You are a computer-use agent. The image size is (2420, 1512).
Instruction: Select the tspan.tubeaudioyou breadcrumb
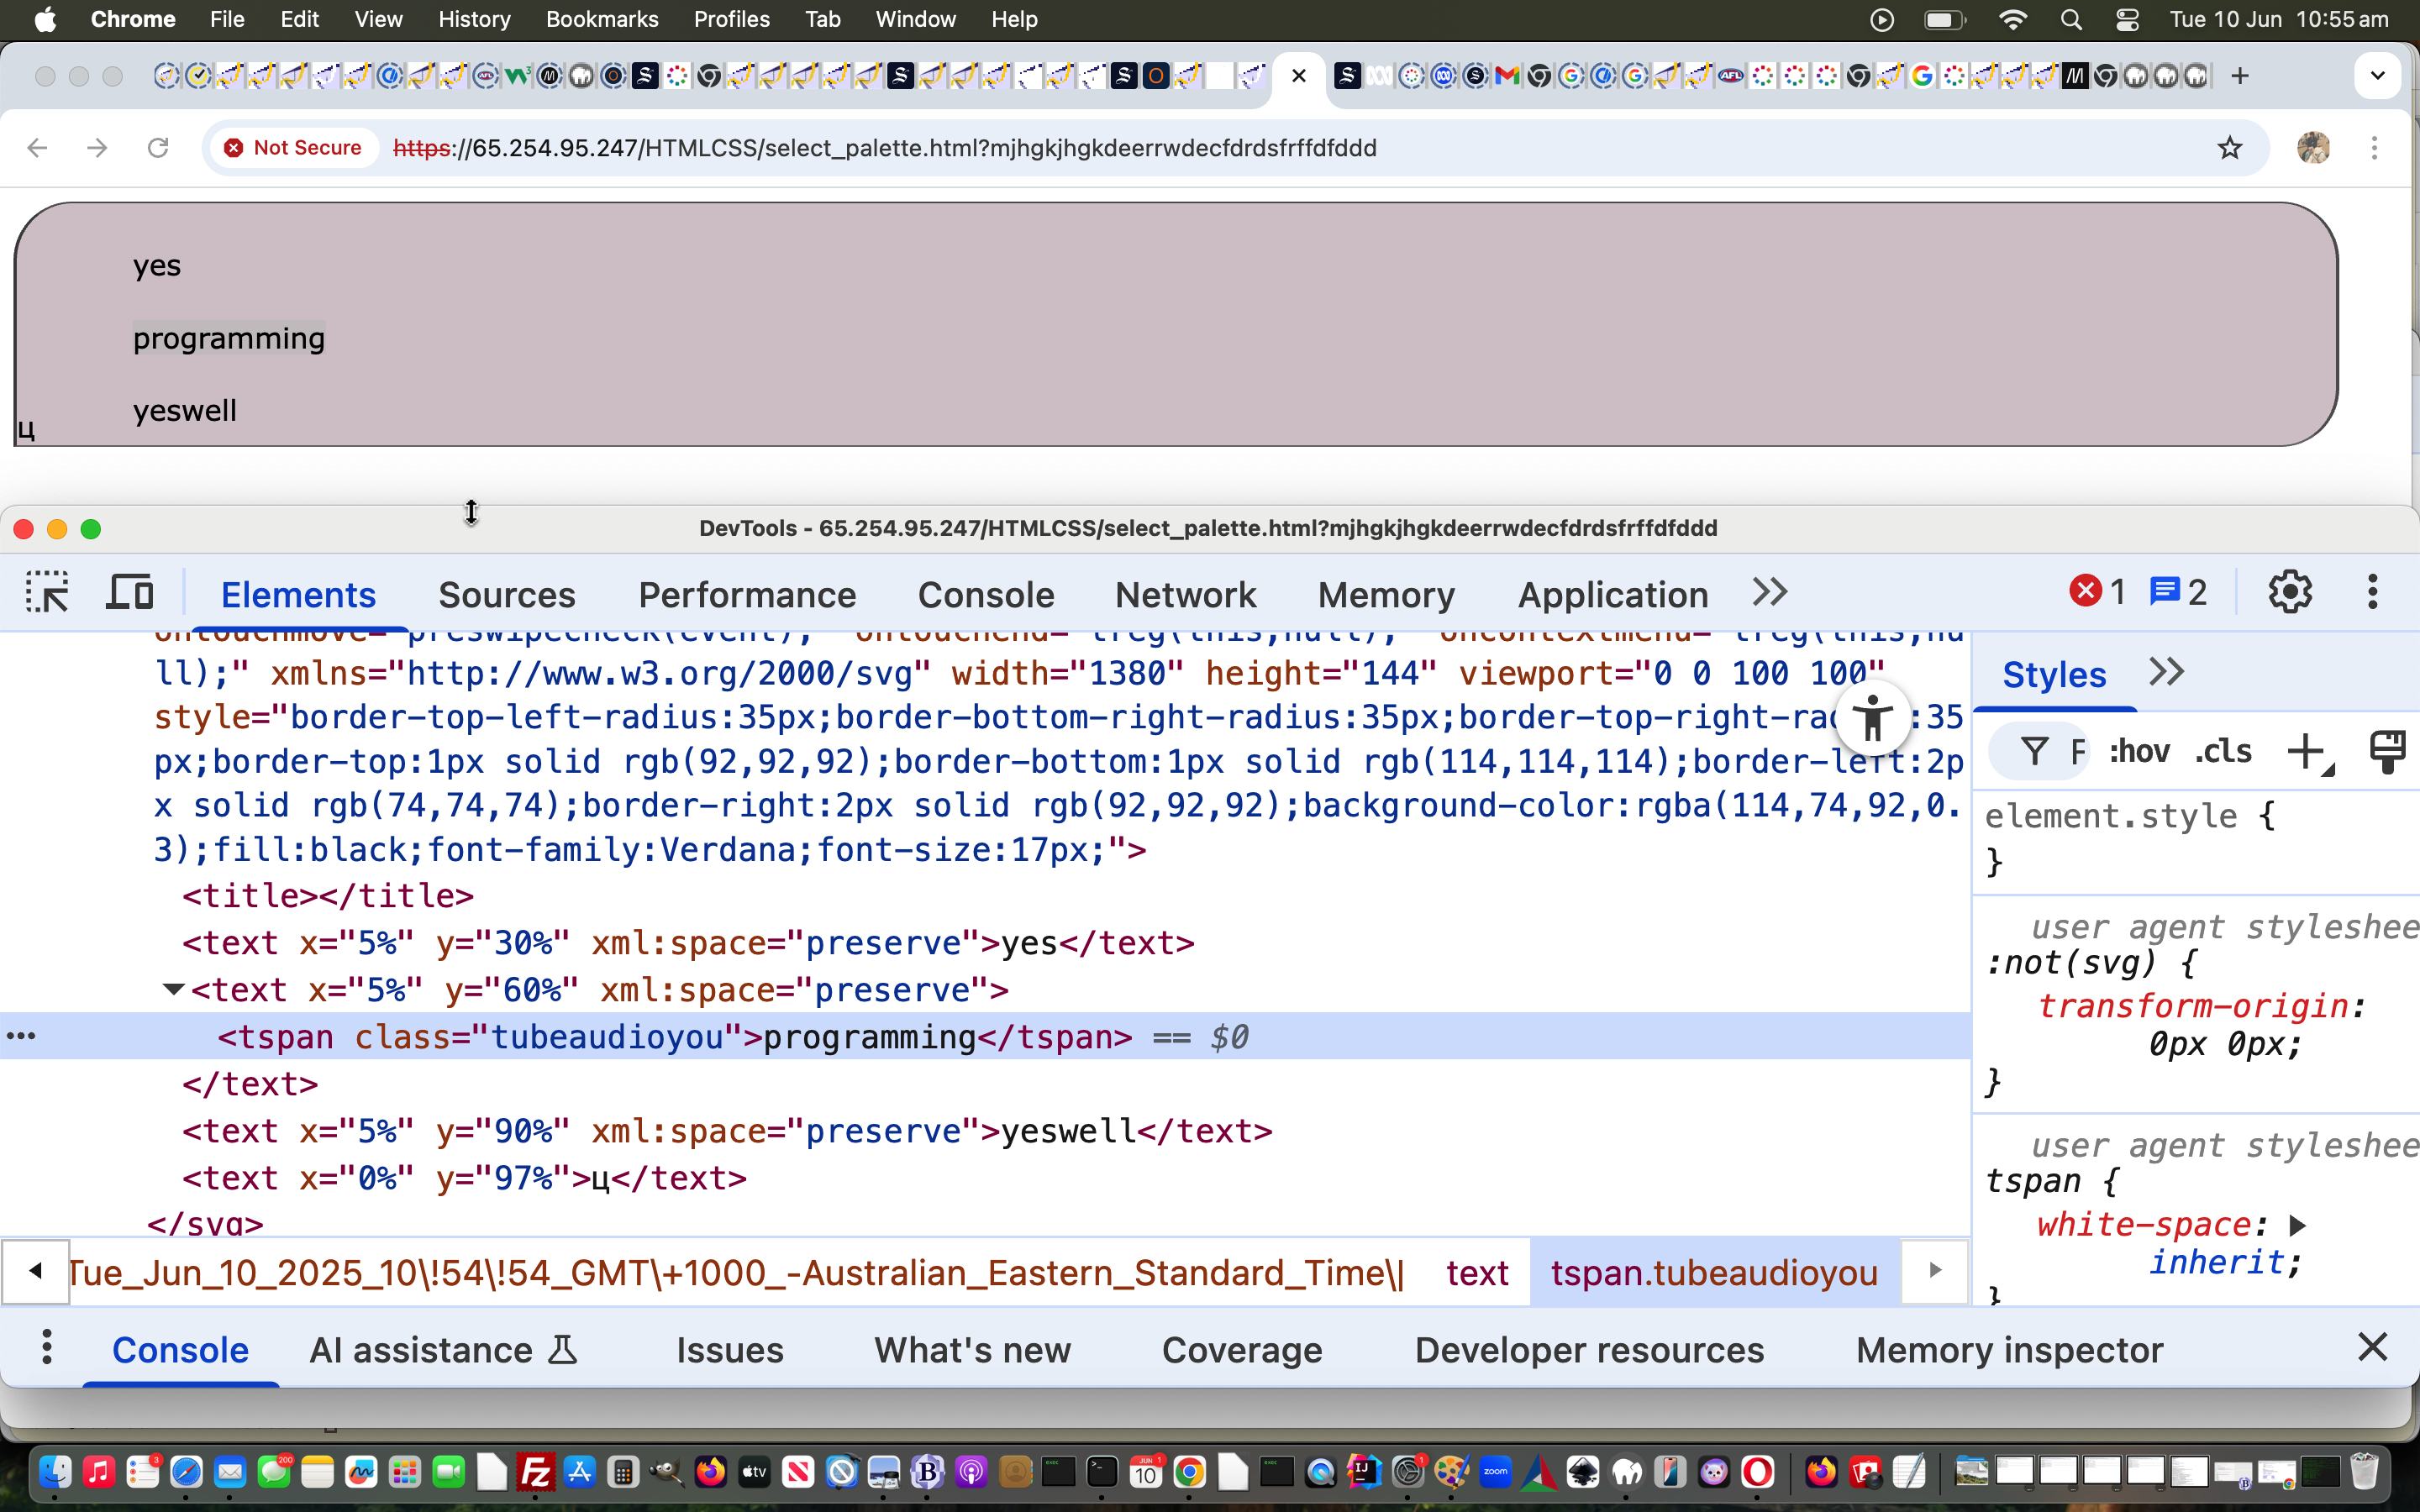pyautogui.click(x=1714, y=1273)
